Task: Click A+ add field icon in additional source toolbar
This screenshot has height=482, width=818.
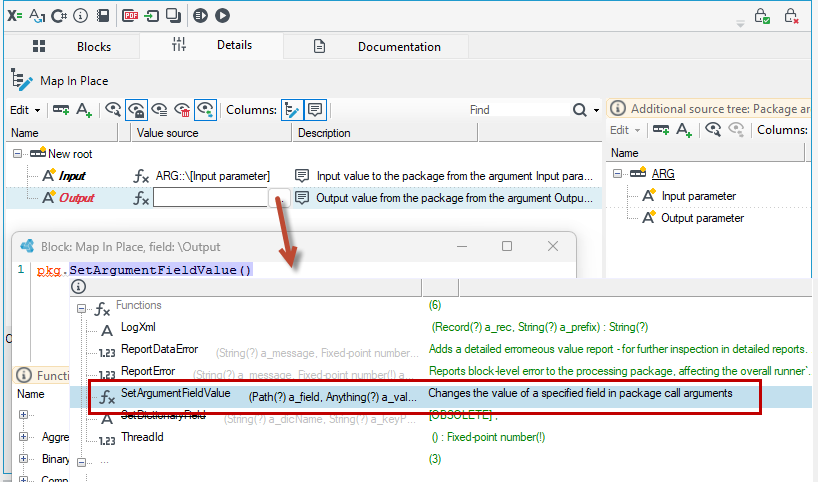Action: point(684,130)
